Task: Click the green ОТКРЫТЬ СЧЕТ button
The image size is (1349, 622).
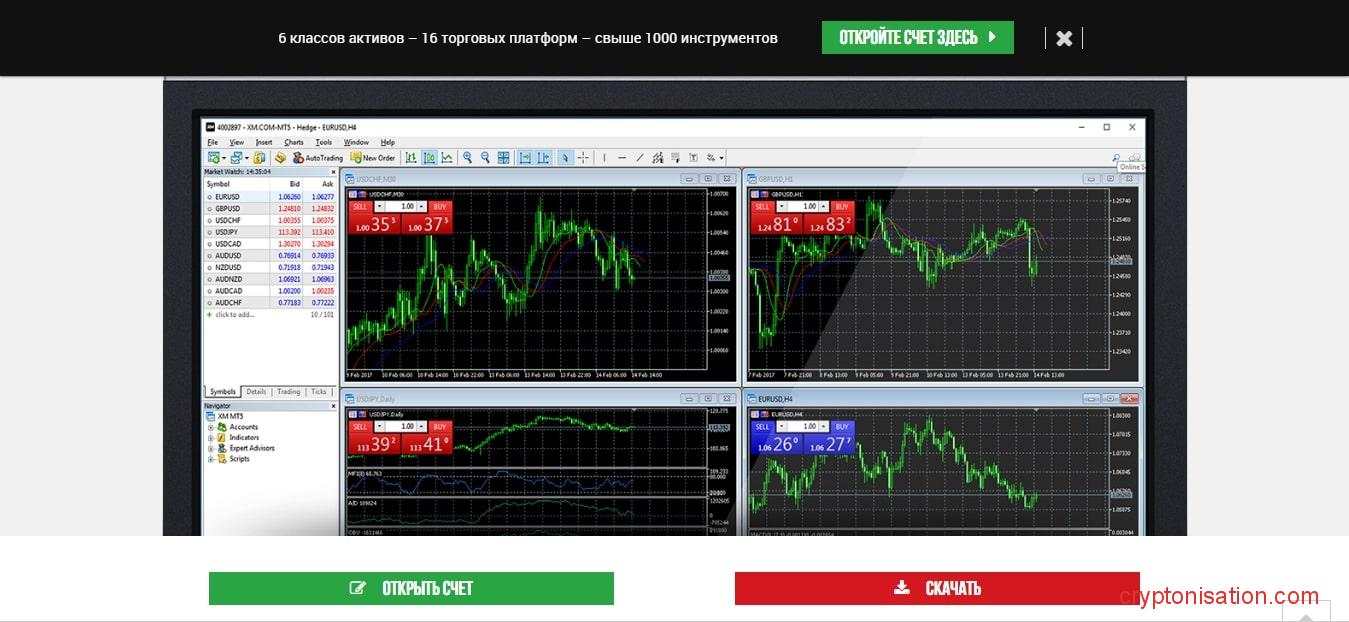Action: click(x=411, y=588)
